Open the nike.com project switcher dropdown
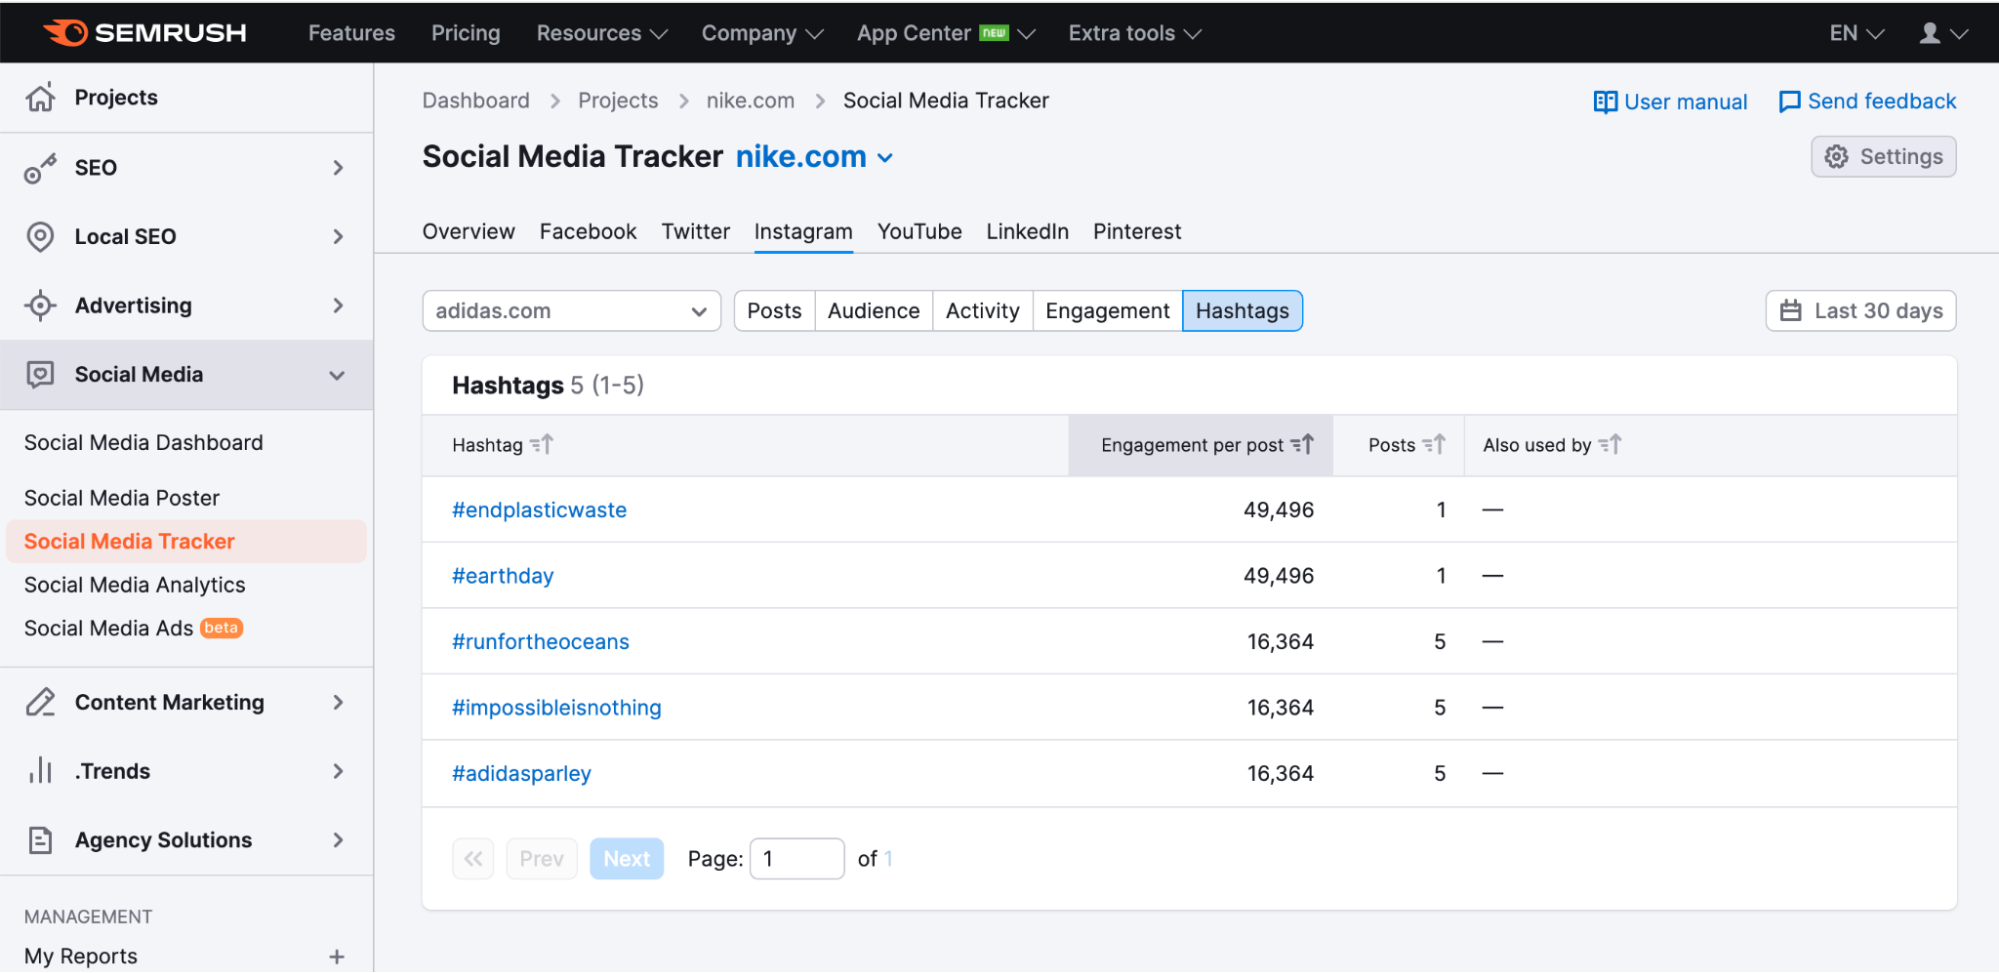1999x973 pixels. click(x=815, y=157)
